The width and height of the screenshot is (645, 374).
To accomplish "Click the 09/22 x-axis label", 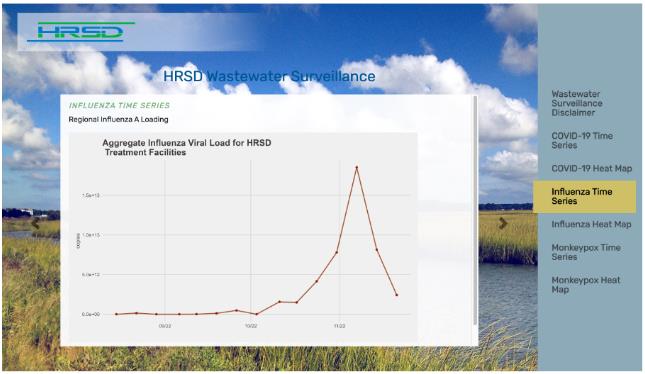I will click(x=165, y=326).
